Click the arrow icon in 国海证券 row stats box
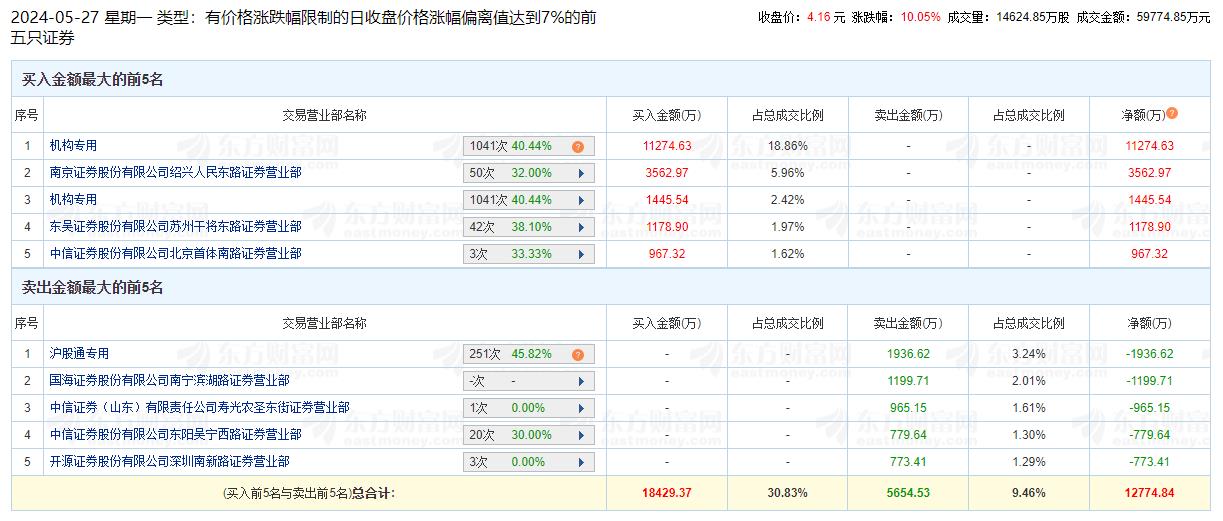This screenshot has height=521, width=1223. (581, 381)
